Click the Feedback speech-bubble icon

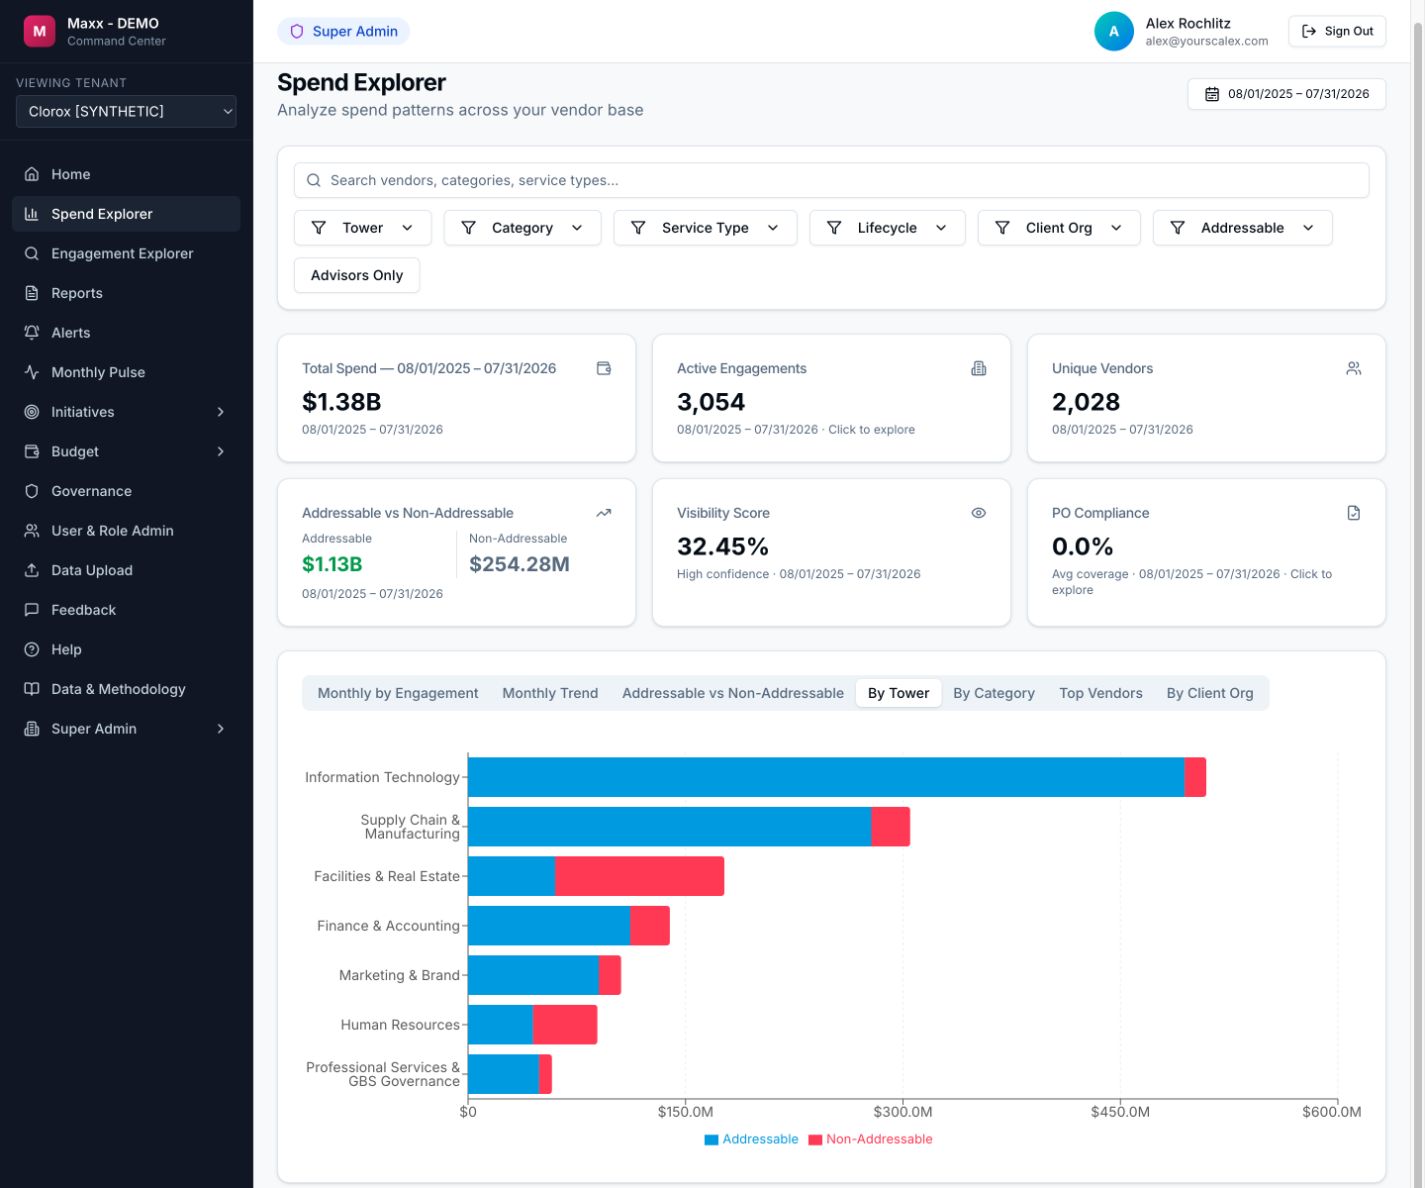pos(32,610)
